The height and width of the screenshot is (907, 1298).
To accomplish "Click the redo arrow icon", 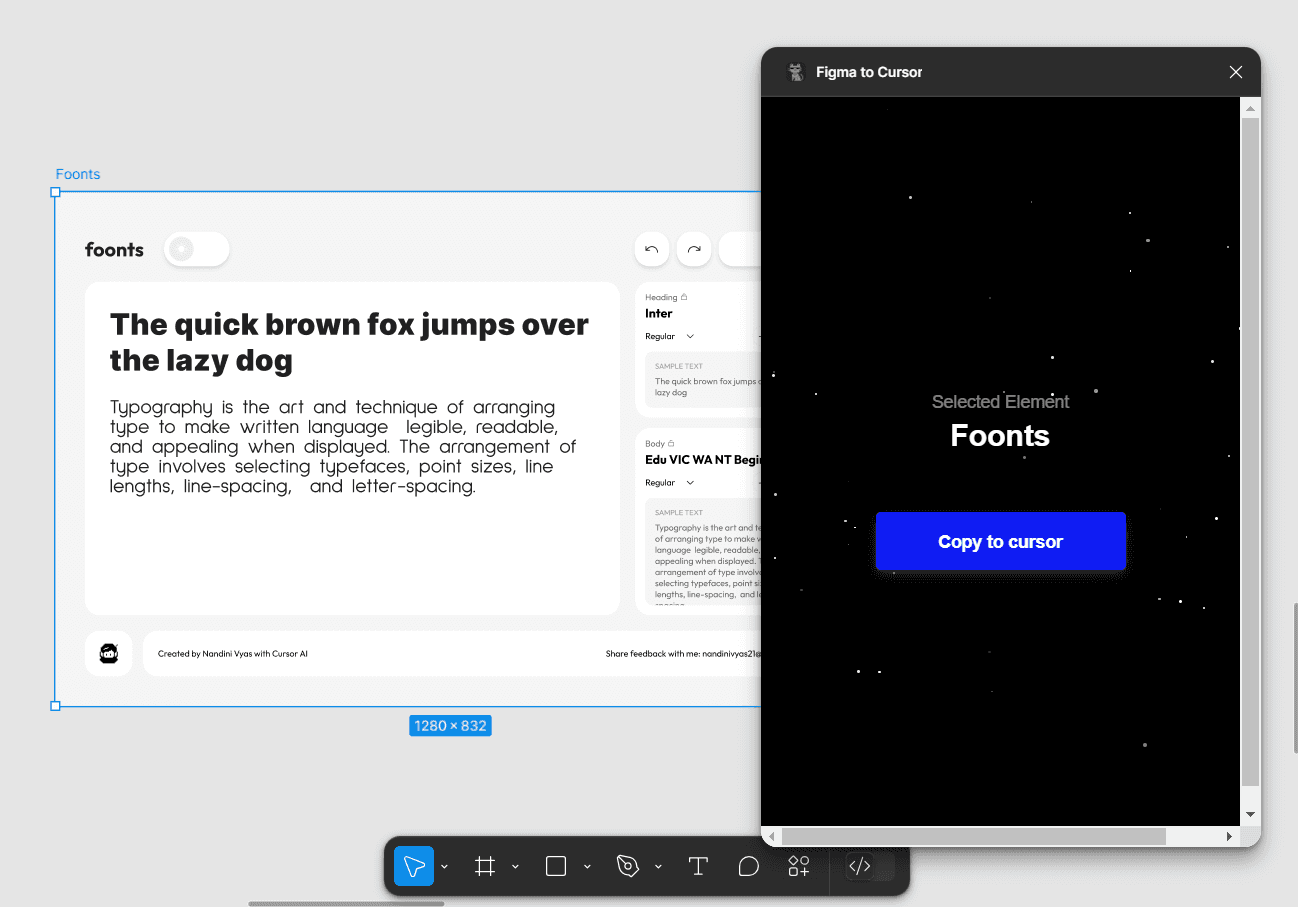I will pos(694,249).
